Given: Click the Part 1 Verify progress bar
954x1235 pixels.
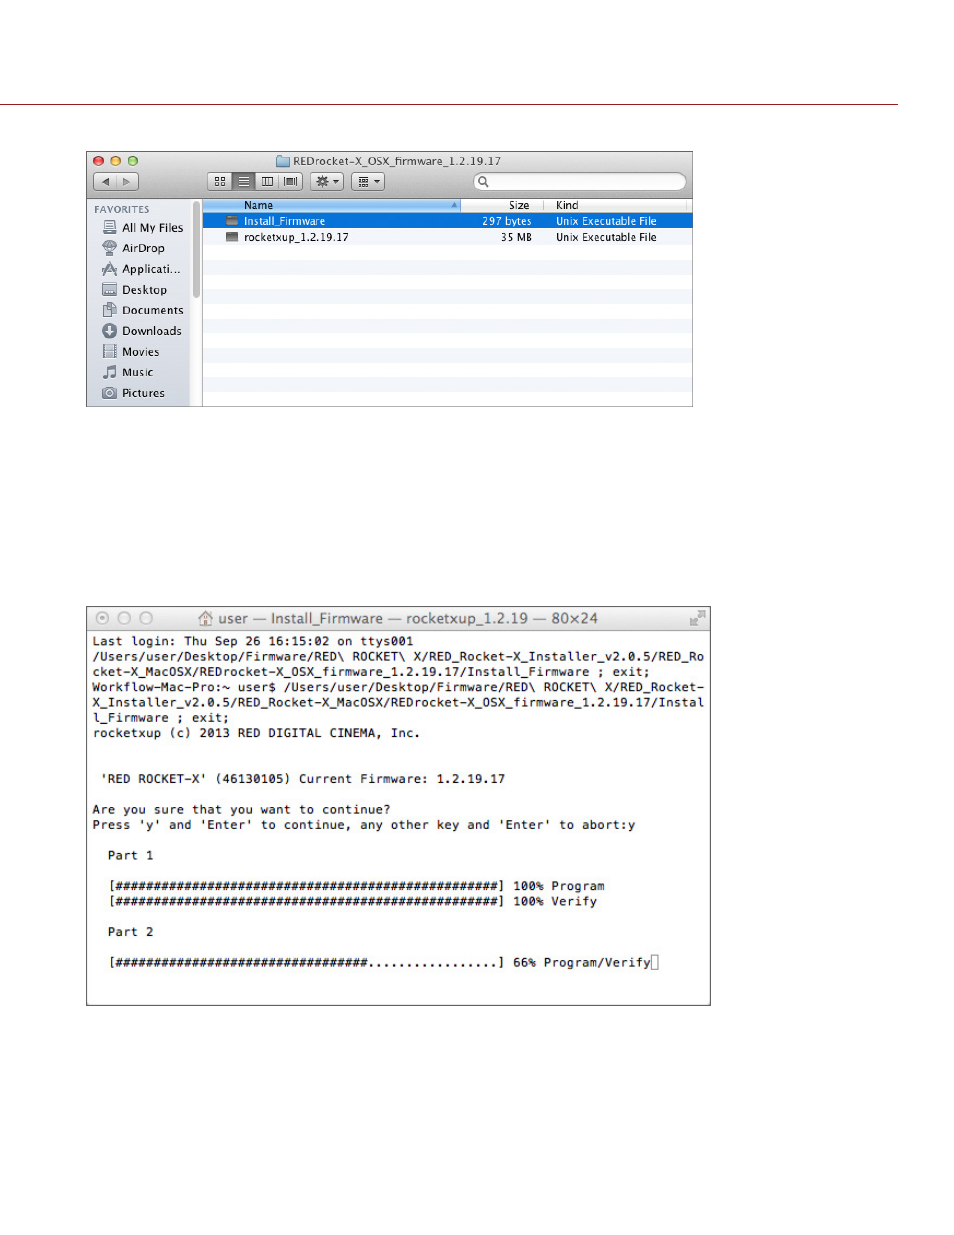Looking at the screenshot, I should (x=306, y=901).
